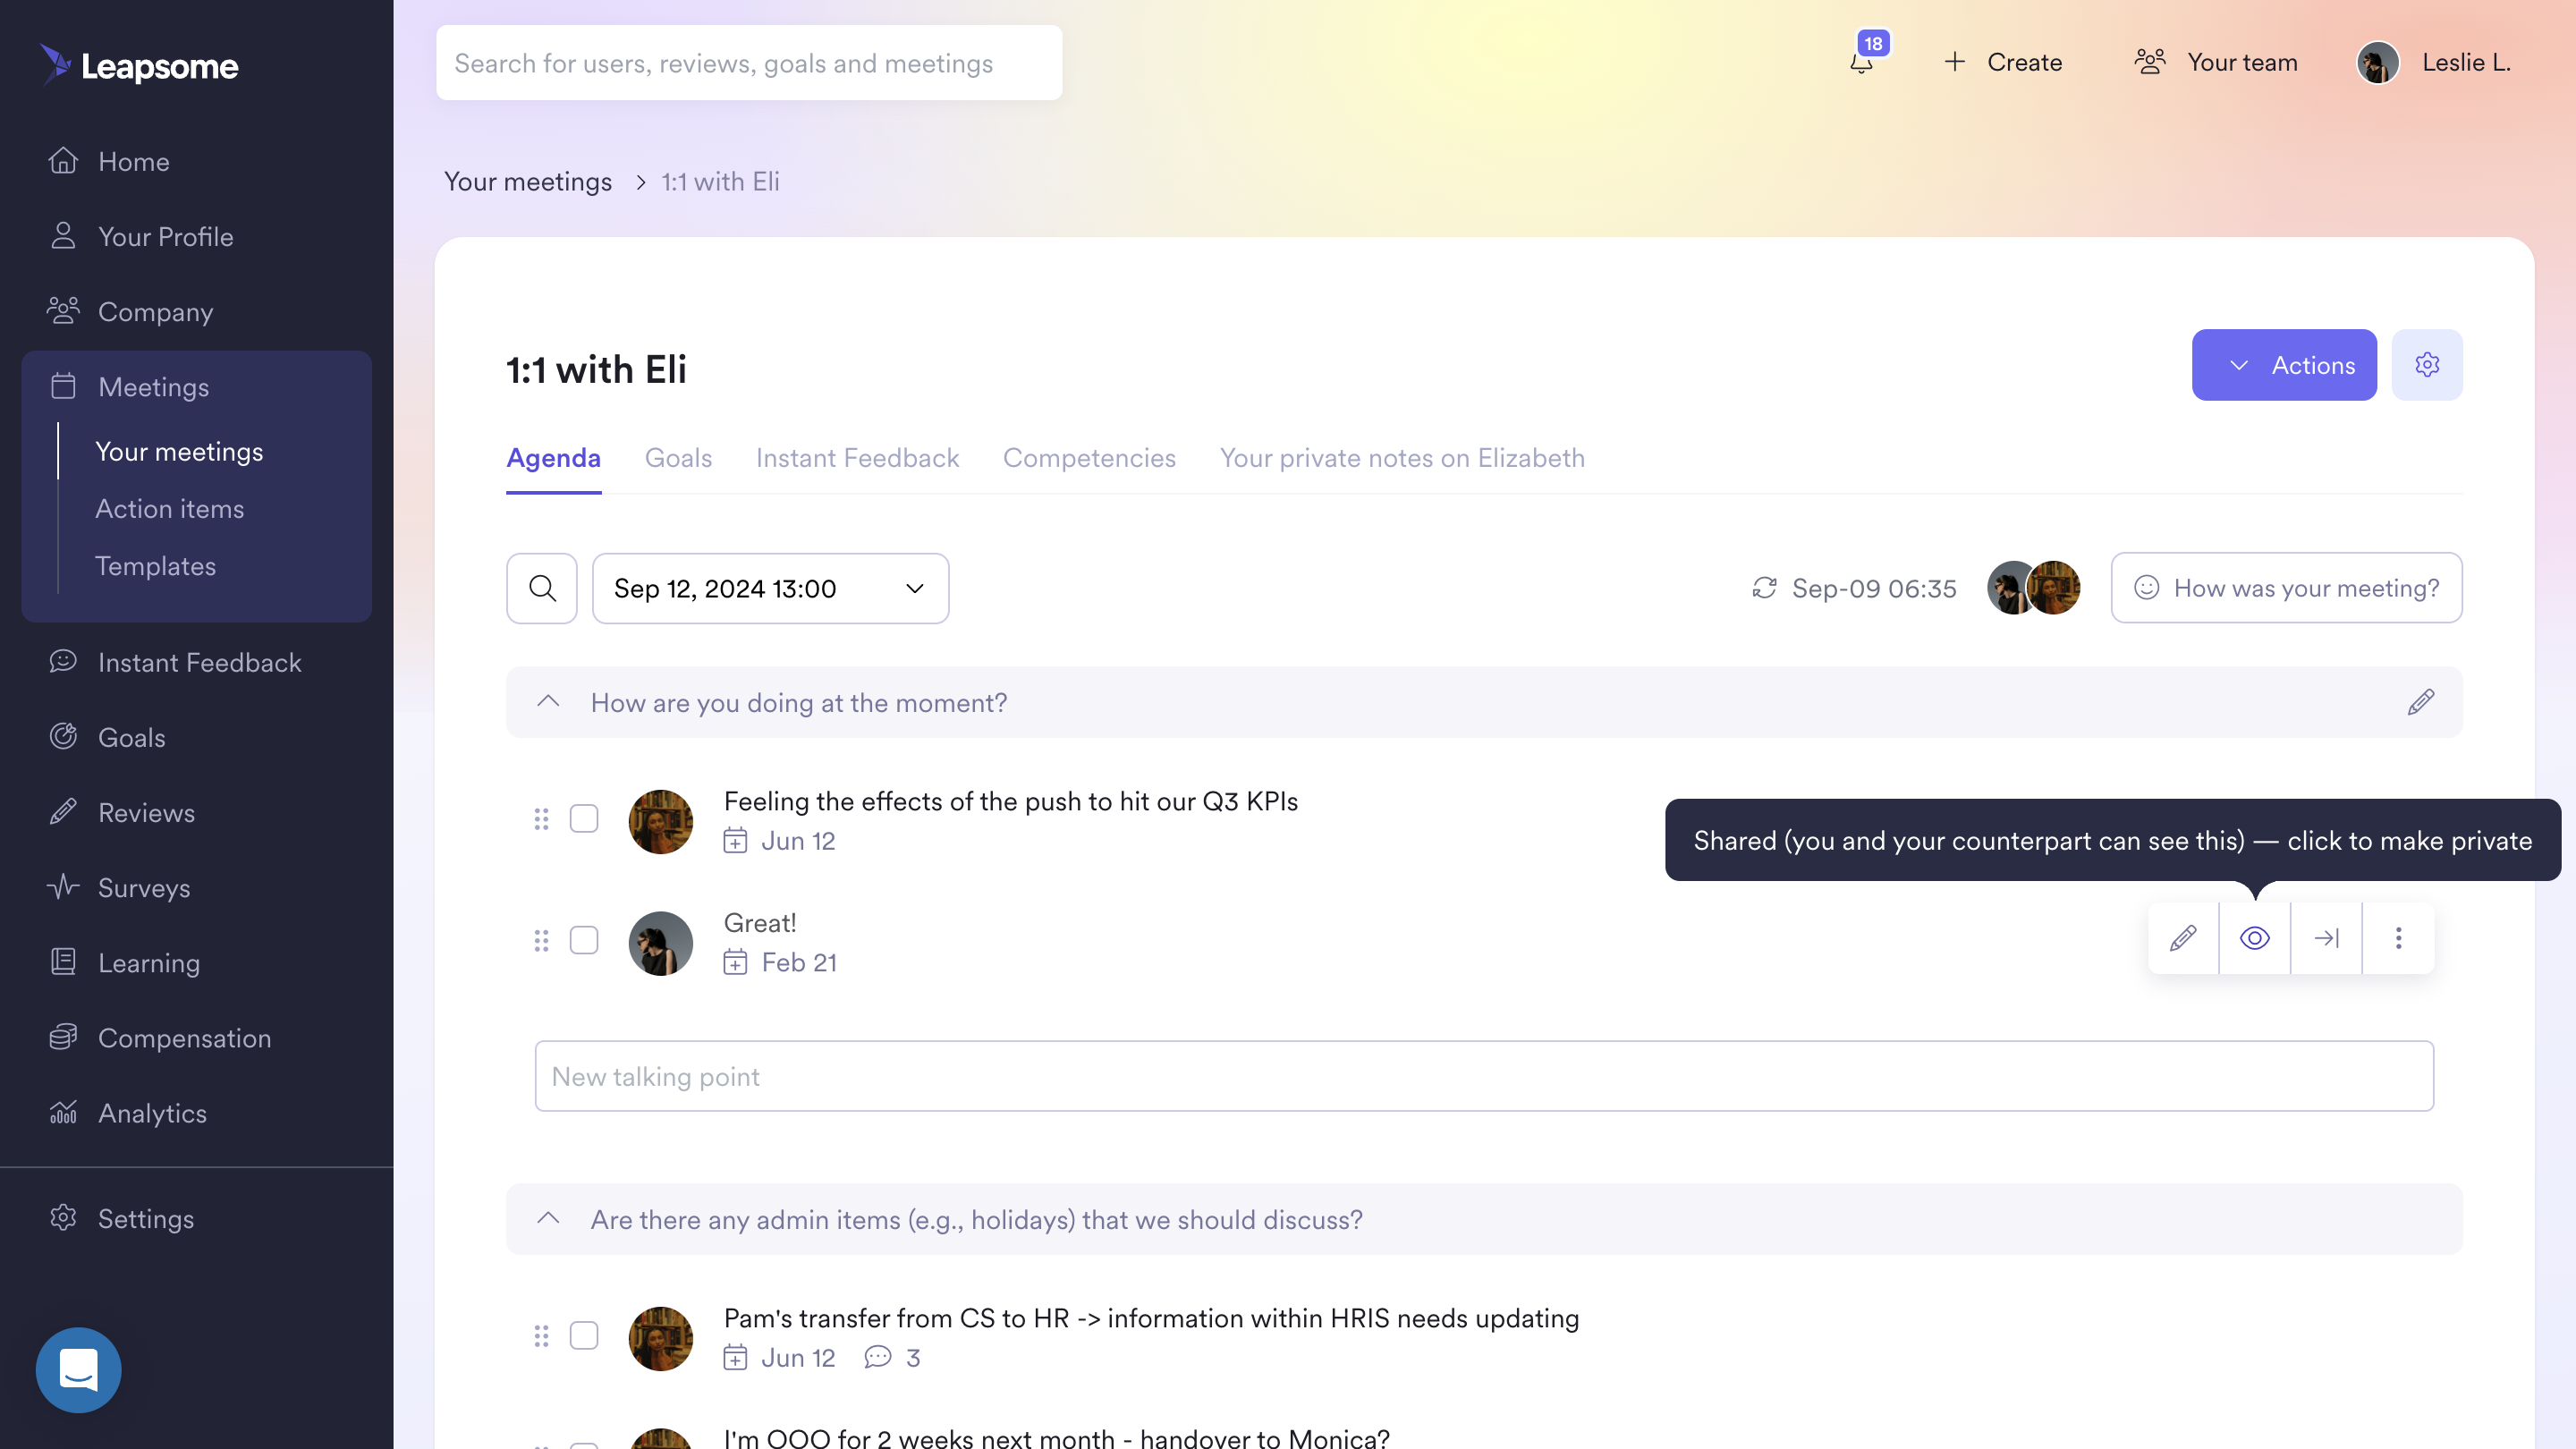Grab drag handle of Pam's transfer item
2576x1449 pixels.
542,1336
